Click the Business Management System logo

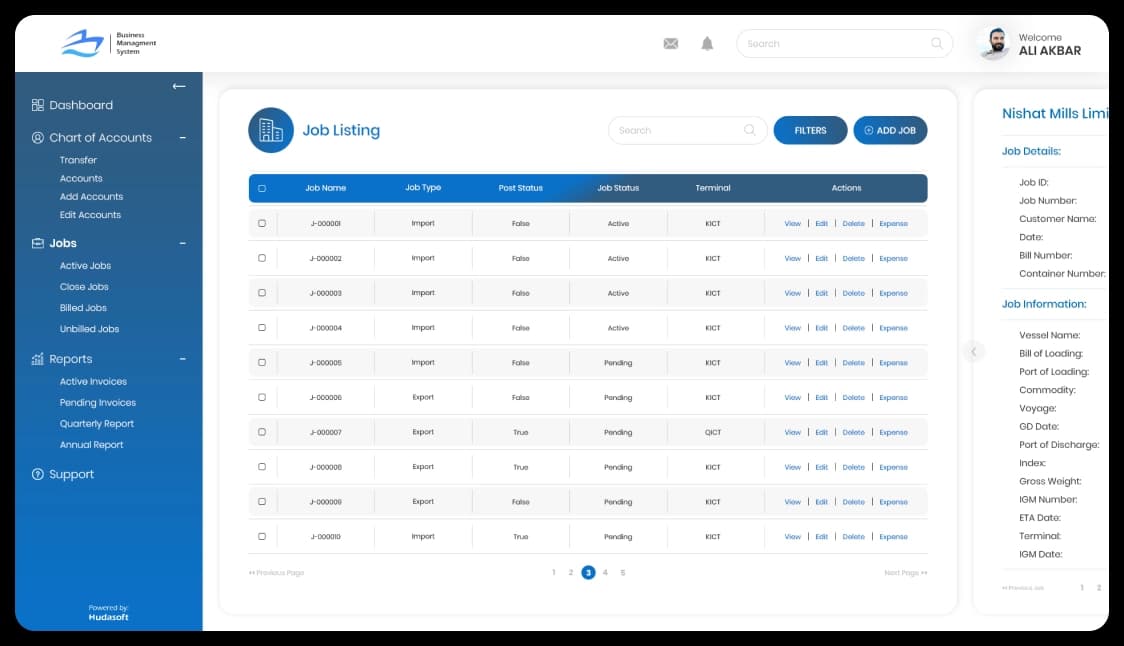(x=82, y=43)
